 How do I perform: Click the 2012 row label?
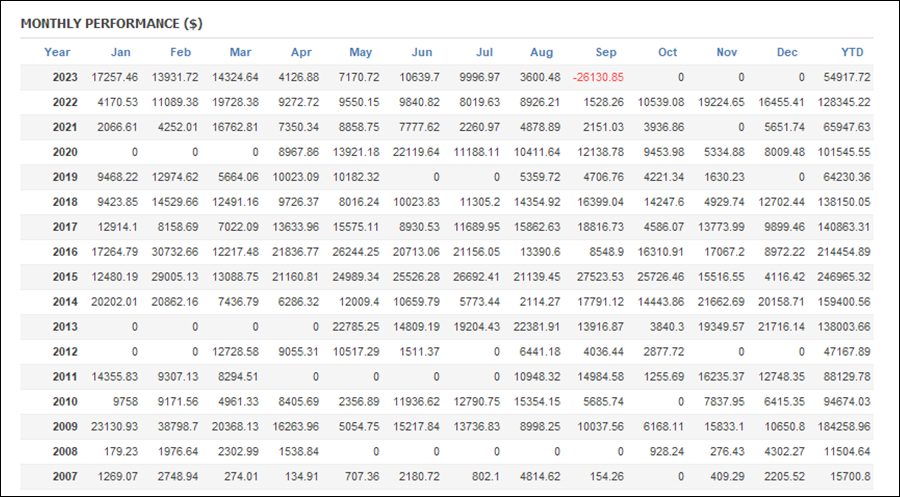pyautogui.click(x=65, y=352)
